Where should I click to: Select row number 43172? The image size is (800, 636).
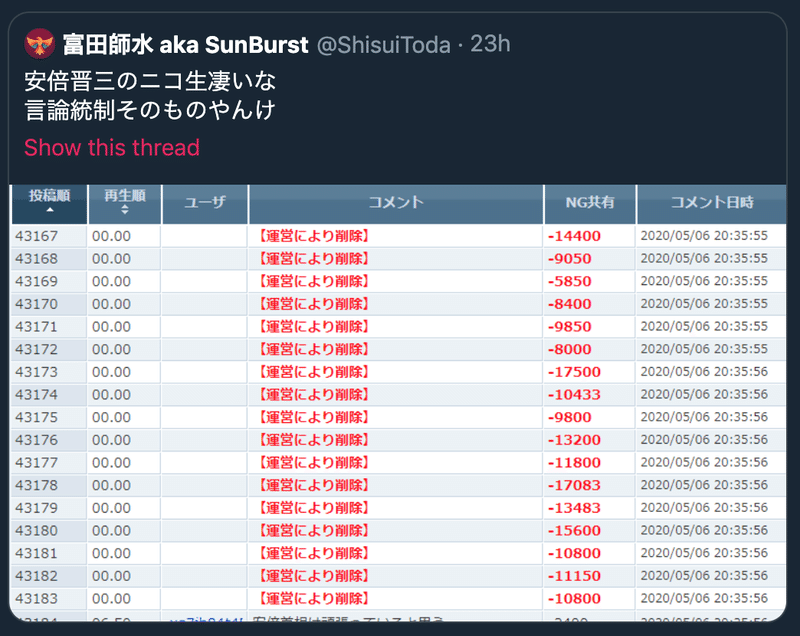pyautogui.click(x=36, y=349)
